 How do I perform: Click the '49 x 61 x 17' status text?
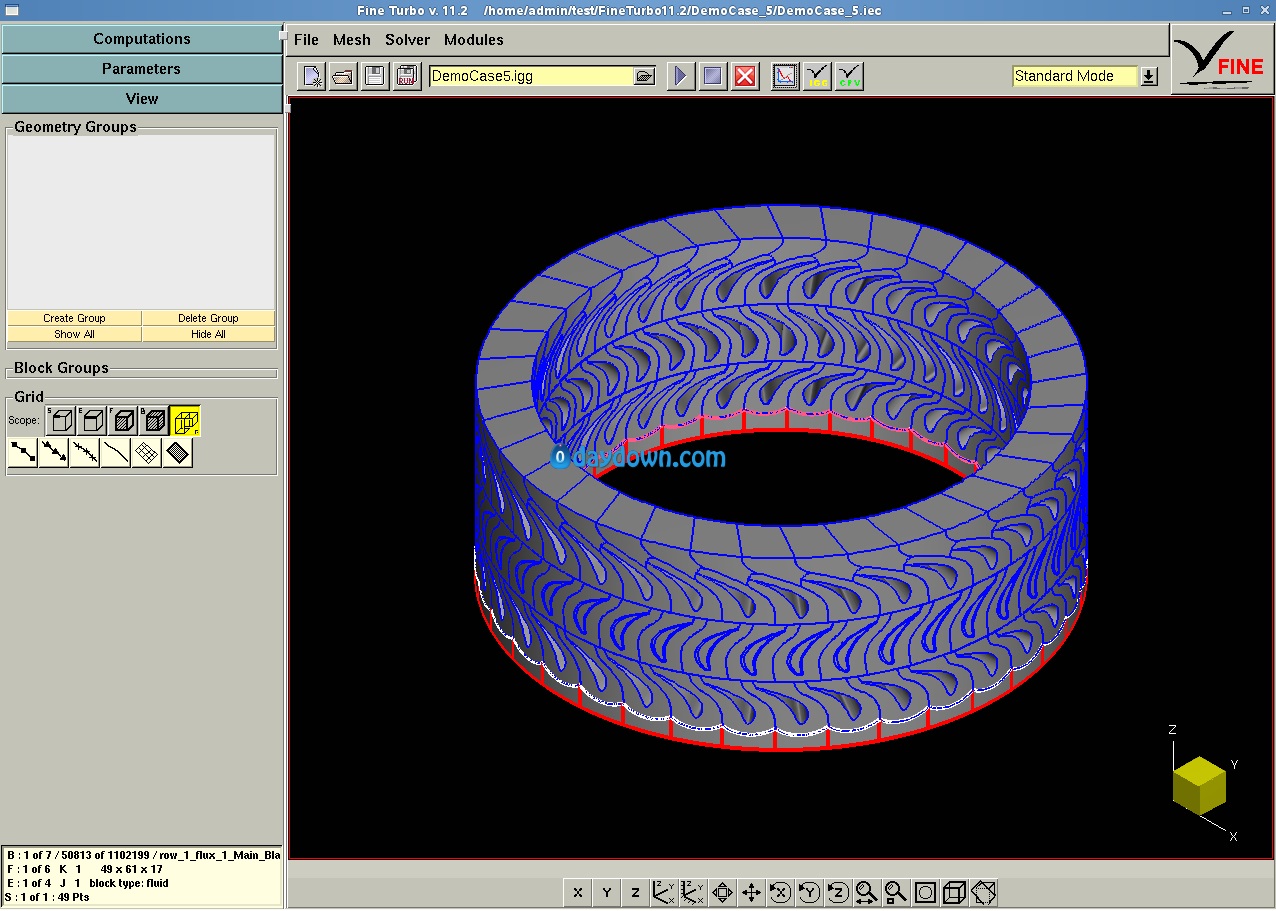tap(131, 869)
